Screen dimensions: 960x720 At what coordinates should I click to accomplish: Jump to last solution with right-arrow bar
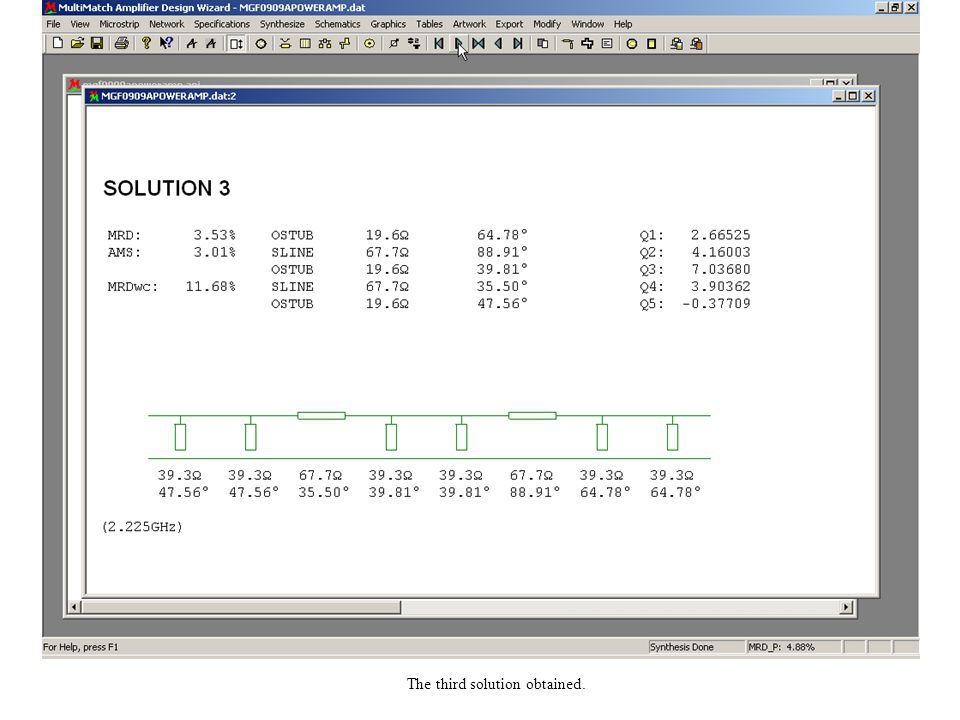pos(518,43)
